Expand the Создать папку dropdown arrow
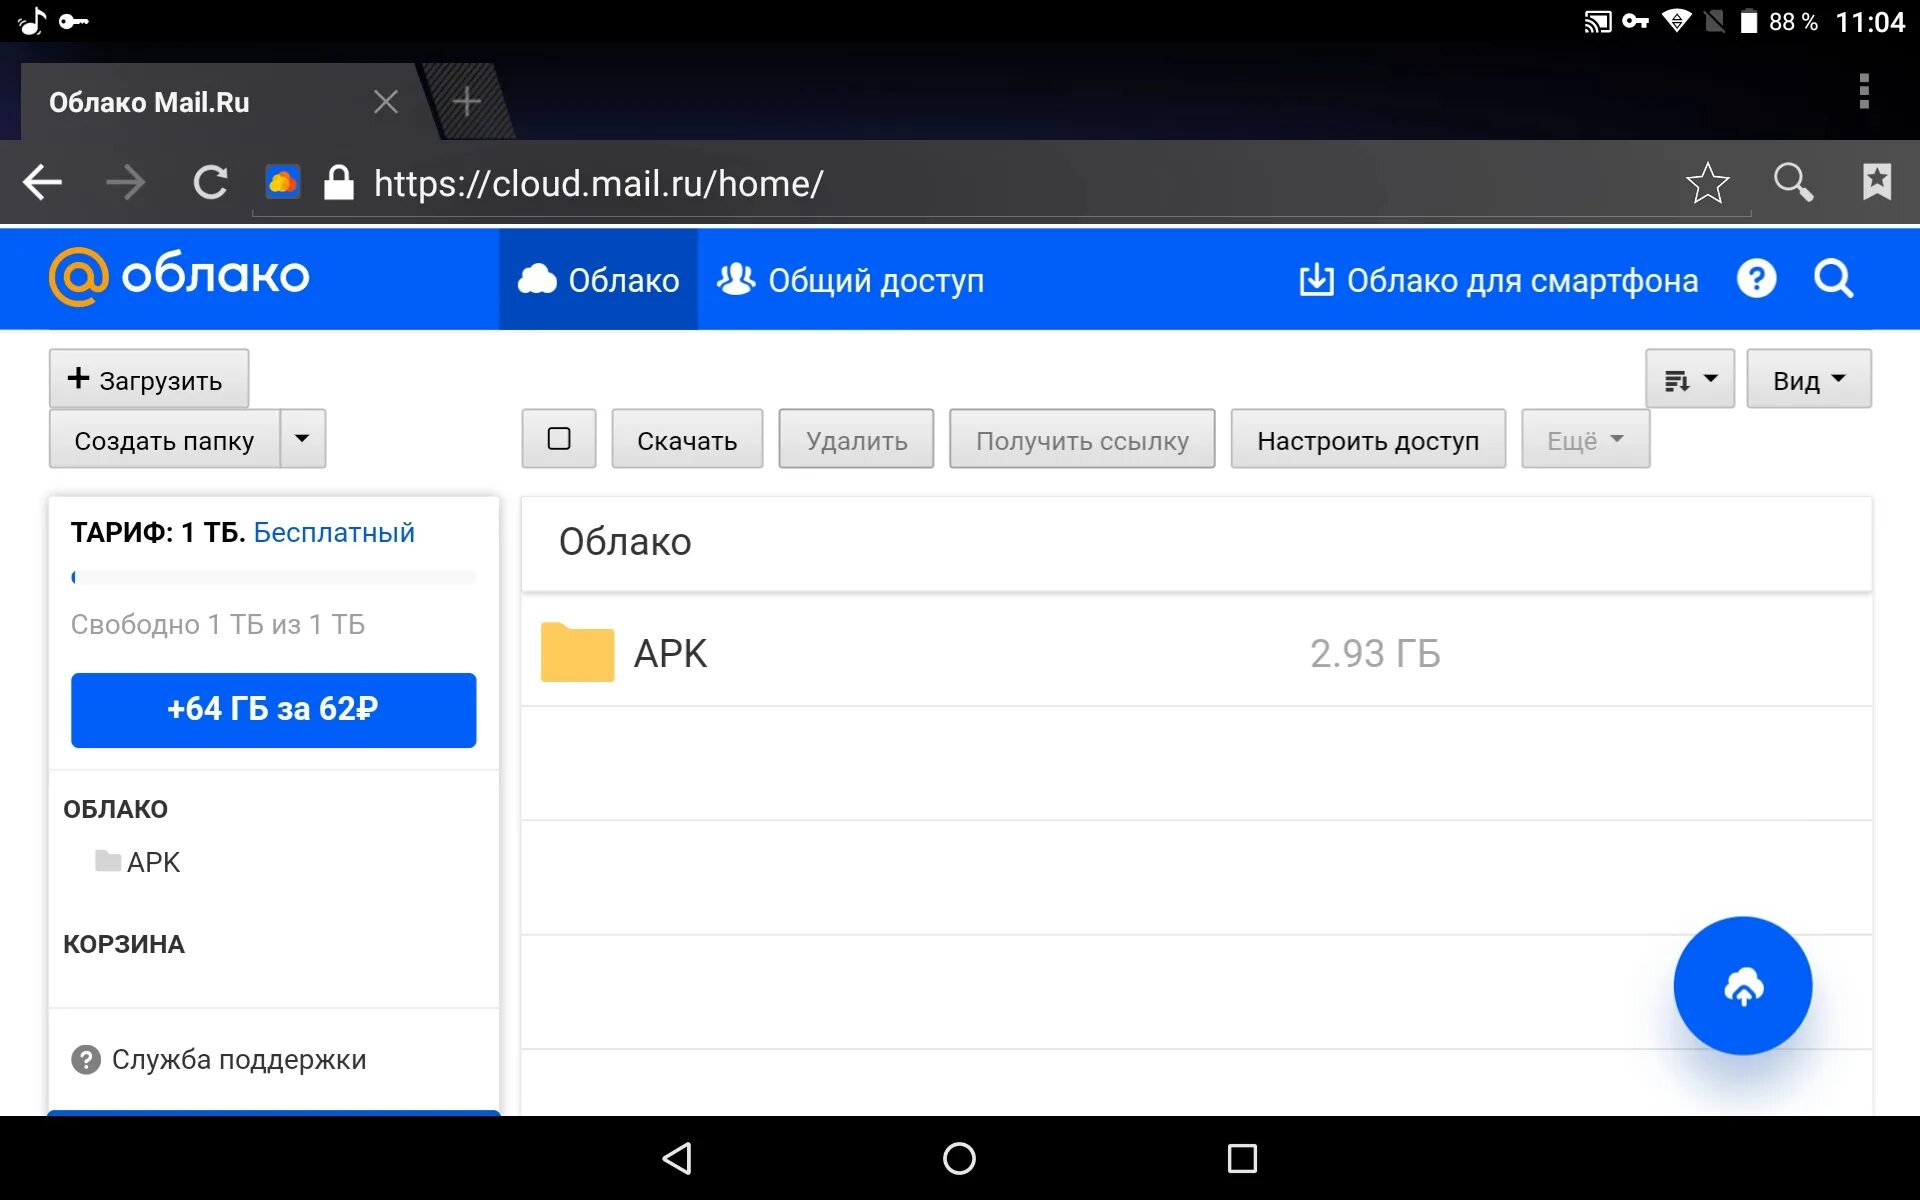 coord(303,439)
